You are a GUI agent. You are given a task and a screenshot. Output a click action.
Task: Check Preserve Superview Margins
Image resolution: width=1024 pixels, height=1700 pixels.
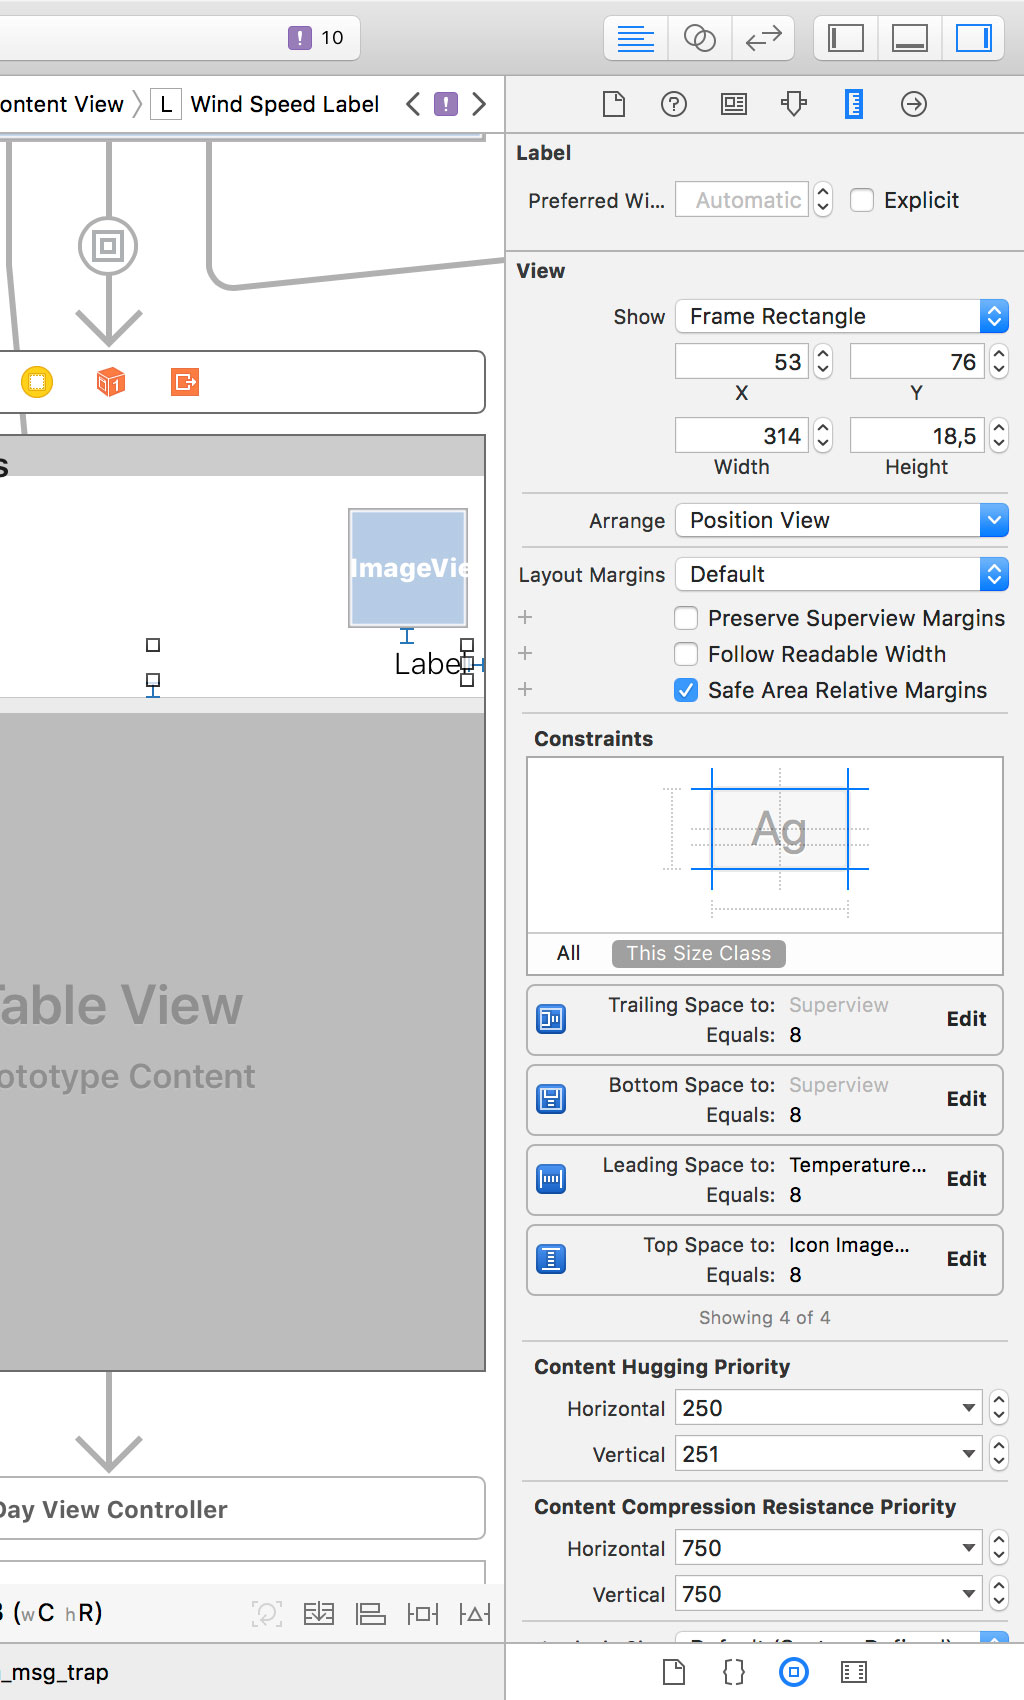pyautogui.click(x=686, y=618)
